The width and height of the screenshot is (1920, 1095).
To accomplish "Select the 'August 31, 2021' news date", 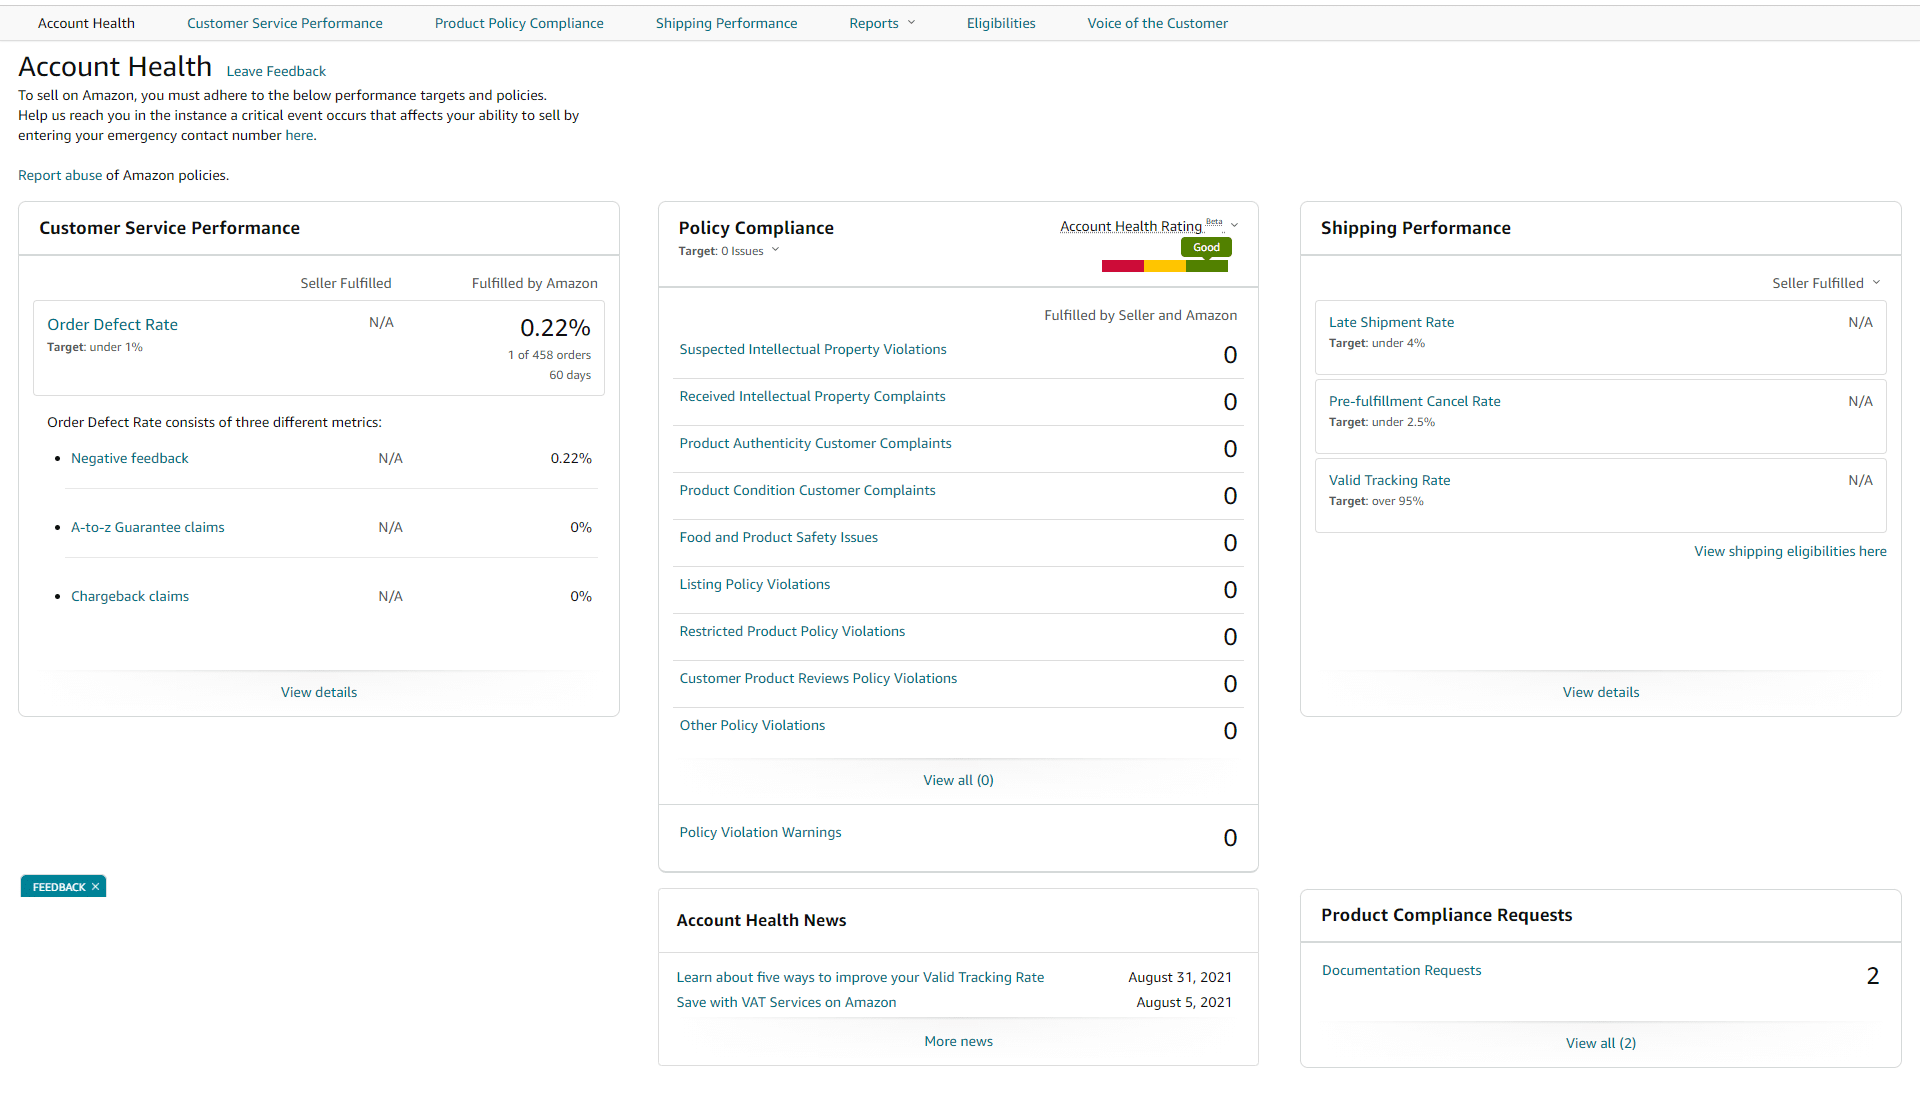I will tap(1180, 977).
